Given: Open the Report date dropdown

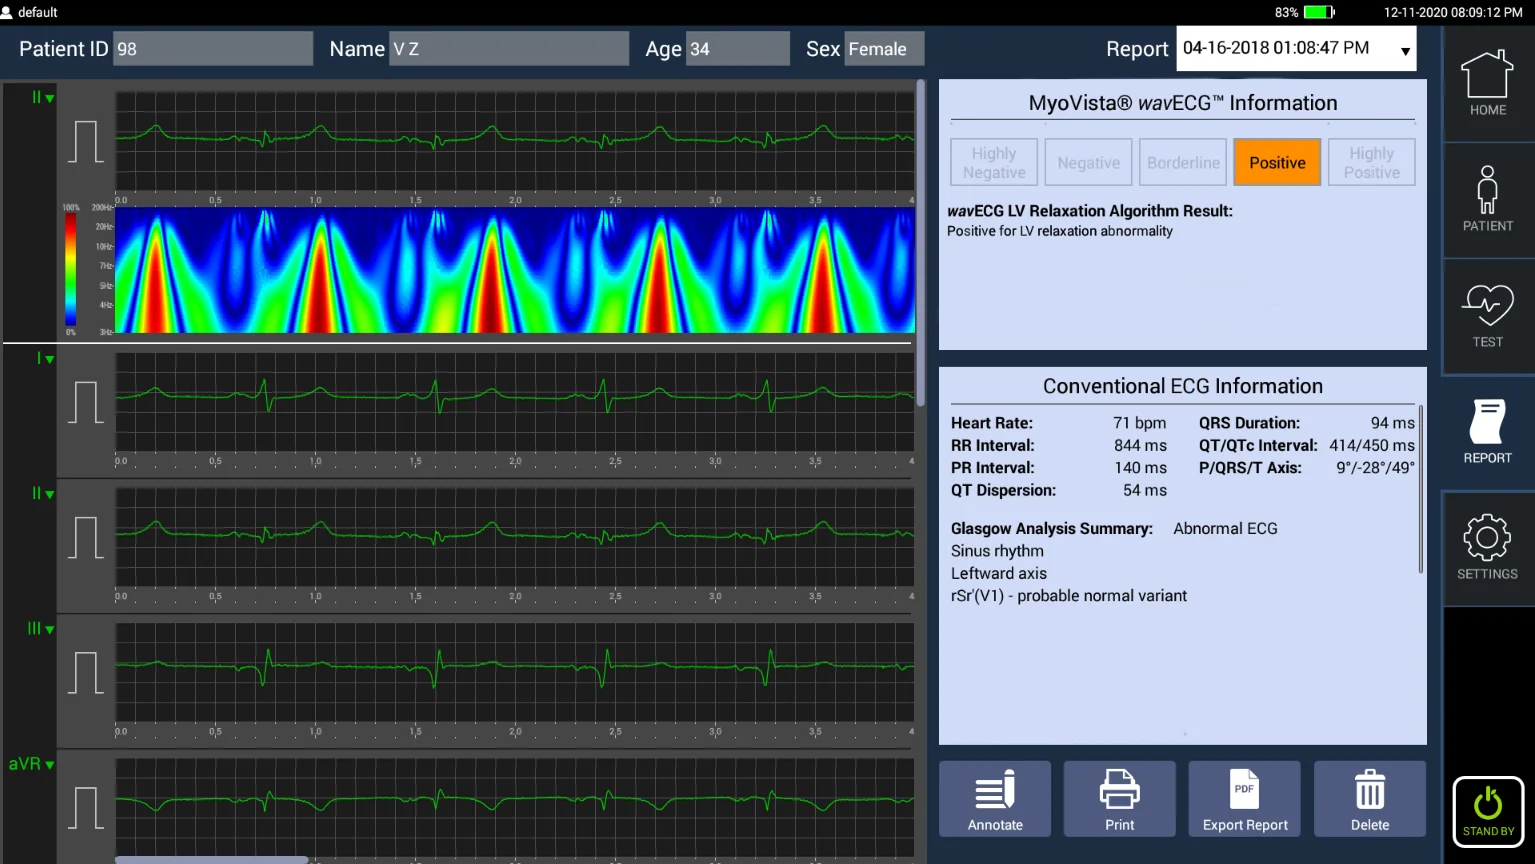Looking at the screenshot, I should (1403, 48).
